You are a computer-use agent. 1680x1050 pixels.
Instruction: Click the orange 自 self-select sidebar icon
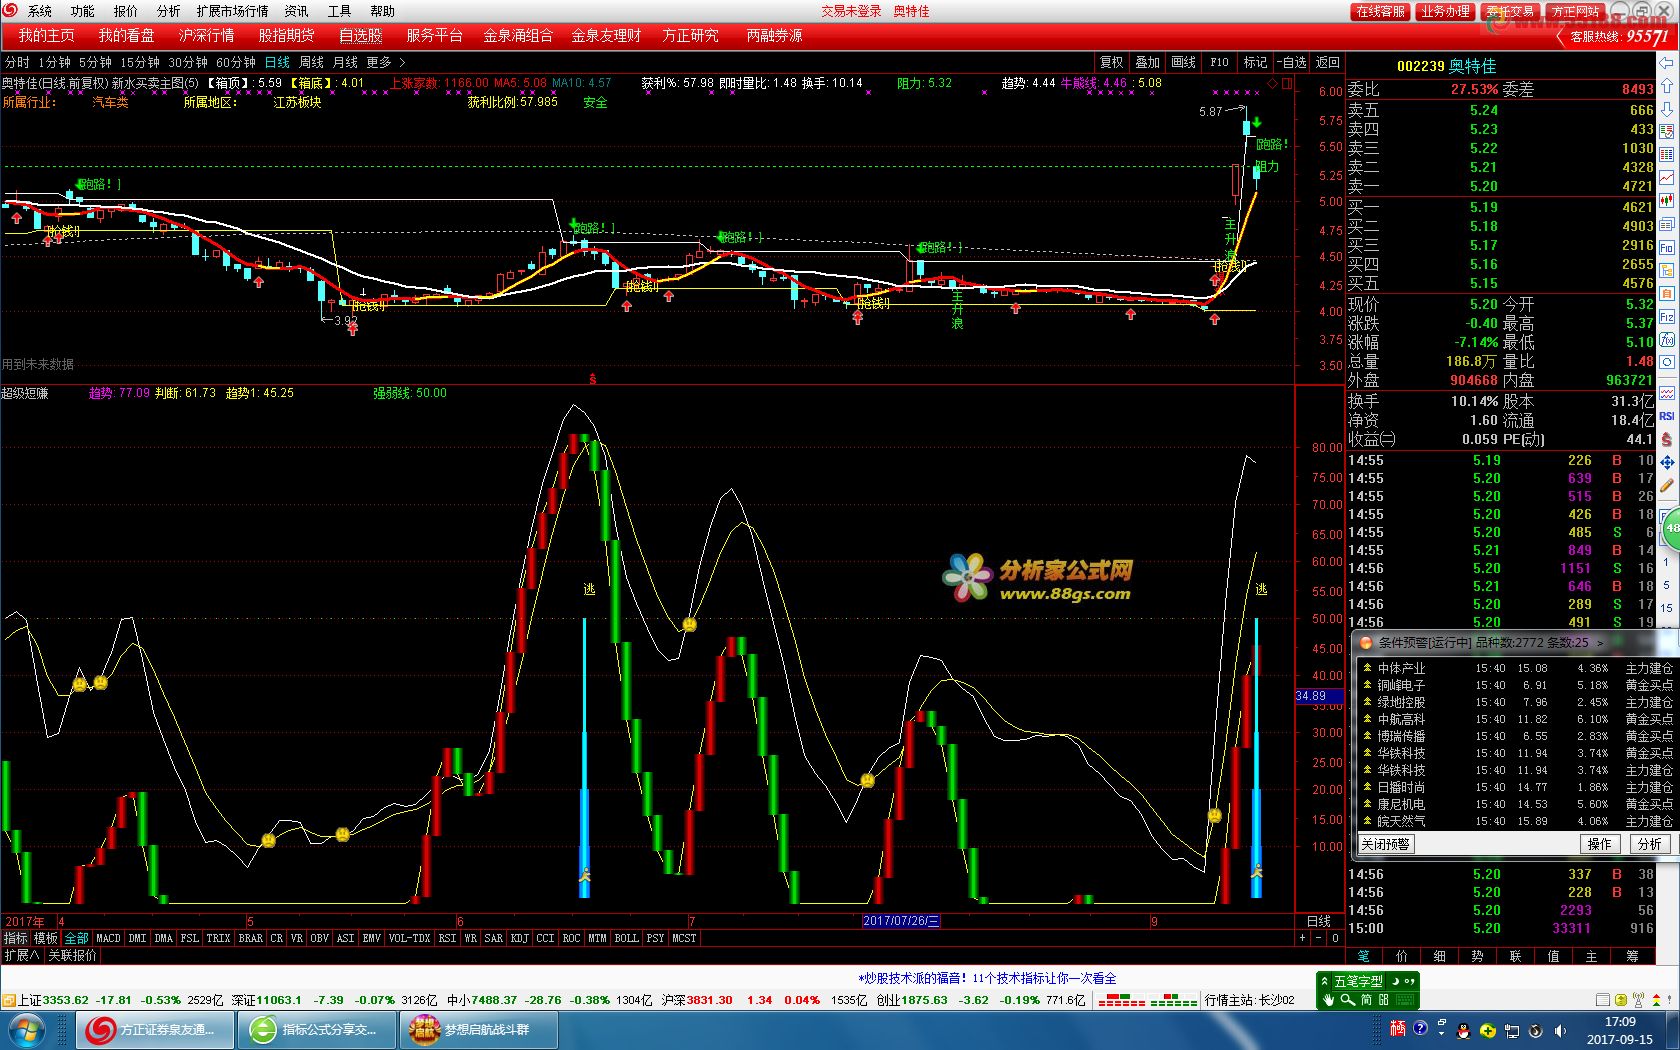click(x=1667, y=292)
